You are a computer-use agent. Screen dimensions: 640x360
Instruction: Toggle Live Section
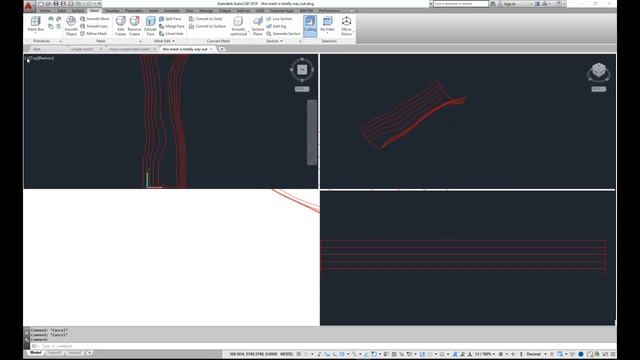pos(279,19)
